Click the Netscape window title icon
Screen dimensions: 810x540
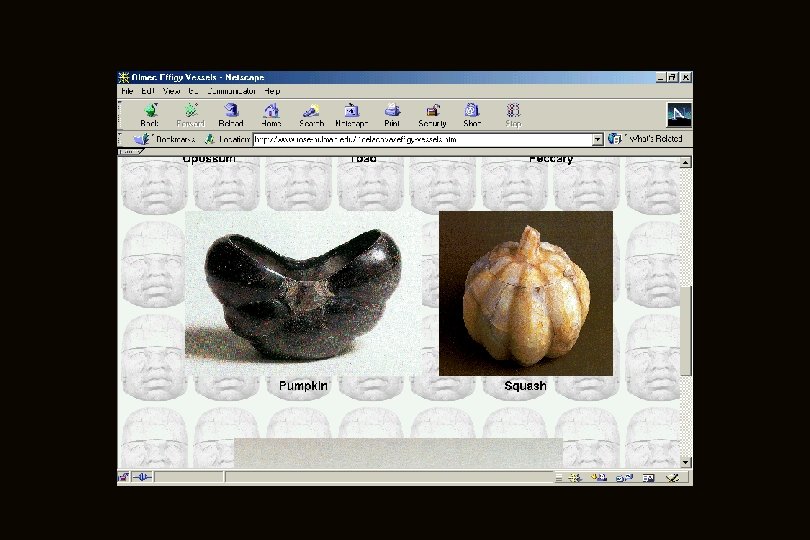coord(123,77)
